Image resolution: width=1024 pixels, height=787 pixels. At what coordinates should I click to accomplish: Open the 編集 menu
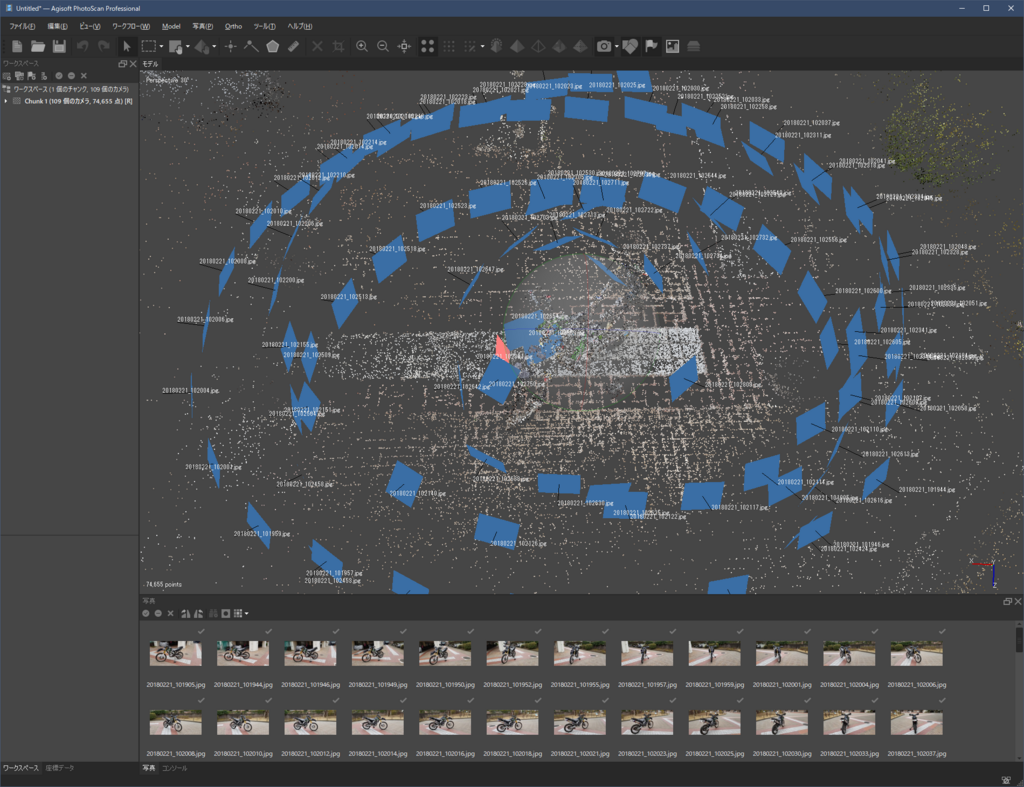pos(57,26)
